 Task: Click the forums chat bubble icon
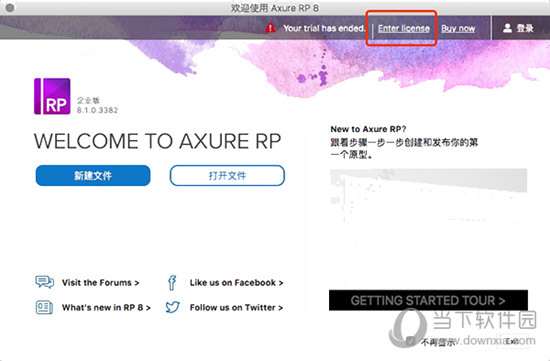(45, 282)
